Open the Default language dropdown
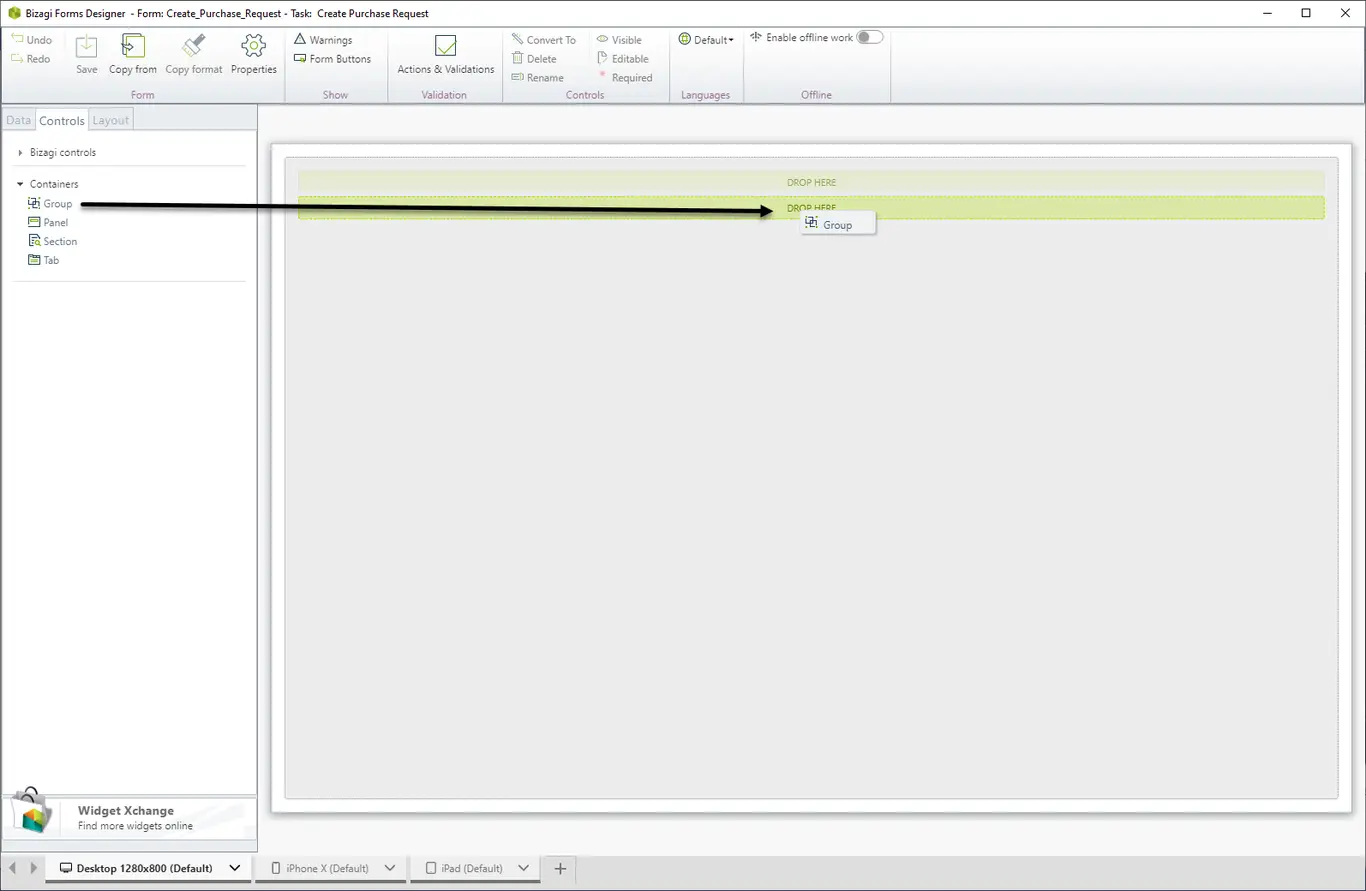 (706, 40)
